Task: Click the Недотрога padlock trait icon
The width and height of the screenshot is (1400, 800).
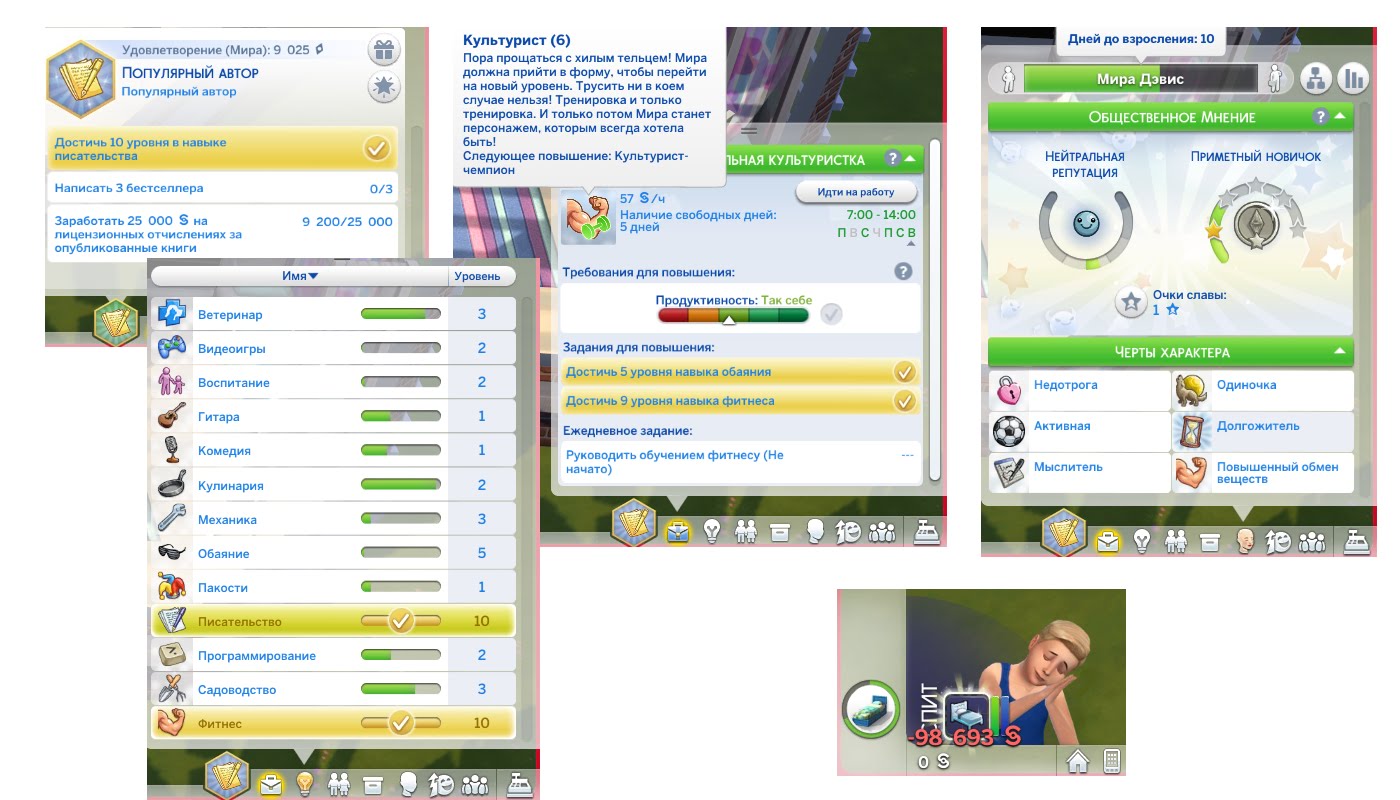Action: [x=1007, y=390]
